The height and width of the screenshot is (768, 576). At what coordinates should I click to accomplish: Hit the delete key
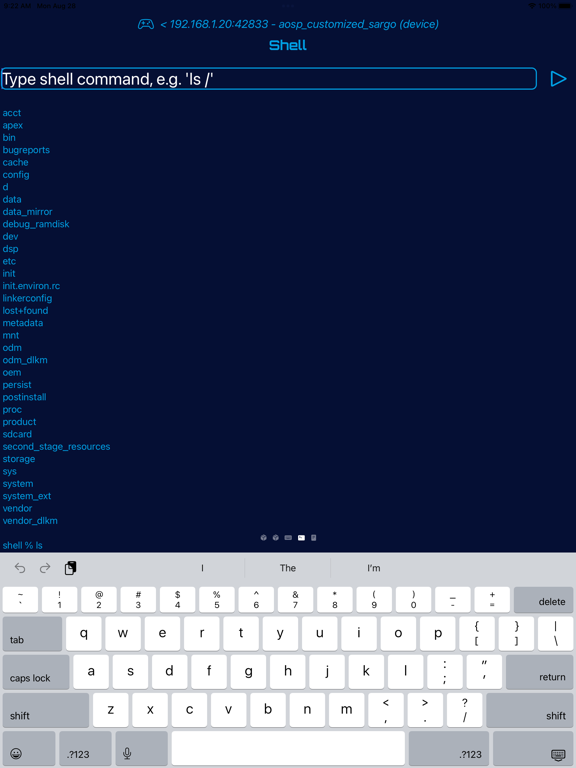pyautogui.click(x=543, y=600)
